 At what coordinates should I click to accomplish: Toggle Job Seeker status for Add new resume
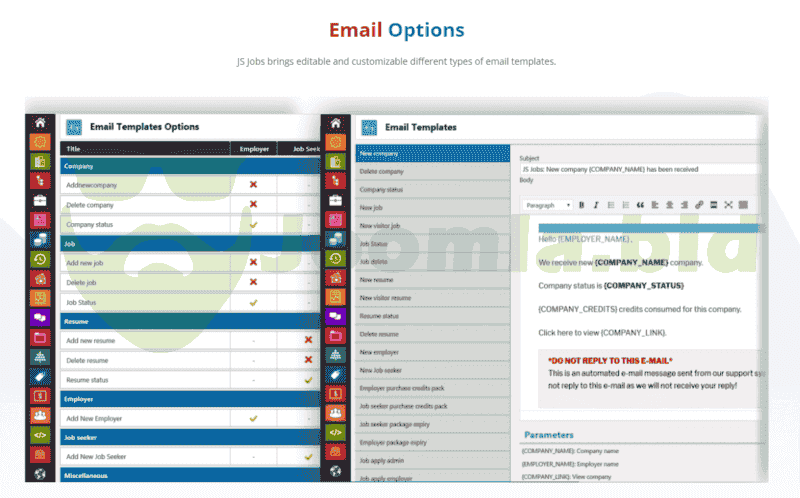coord(308,340)
